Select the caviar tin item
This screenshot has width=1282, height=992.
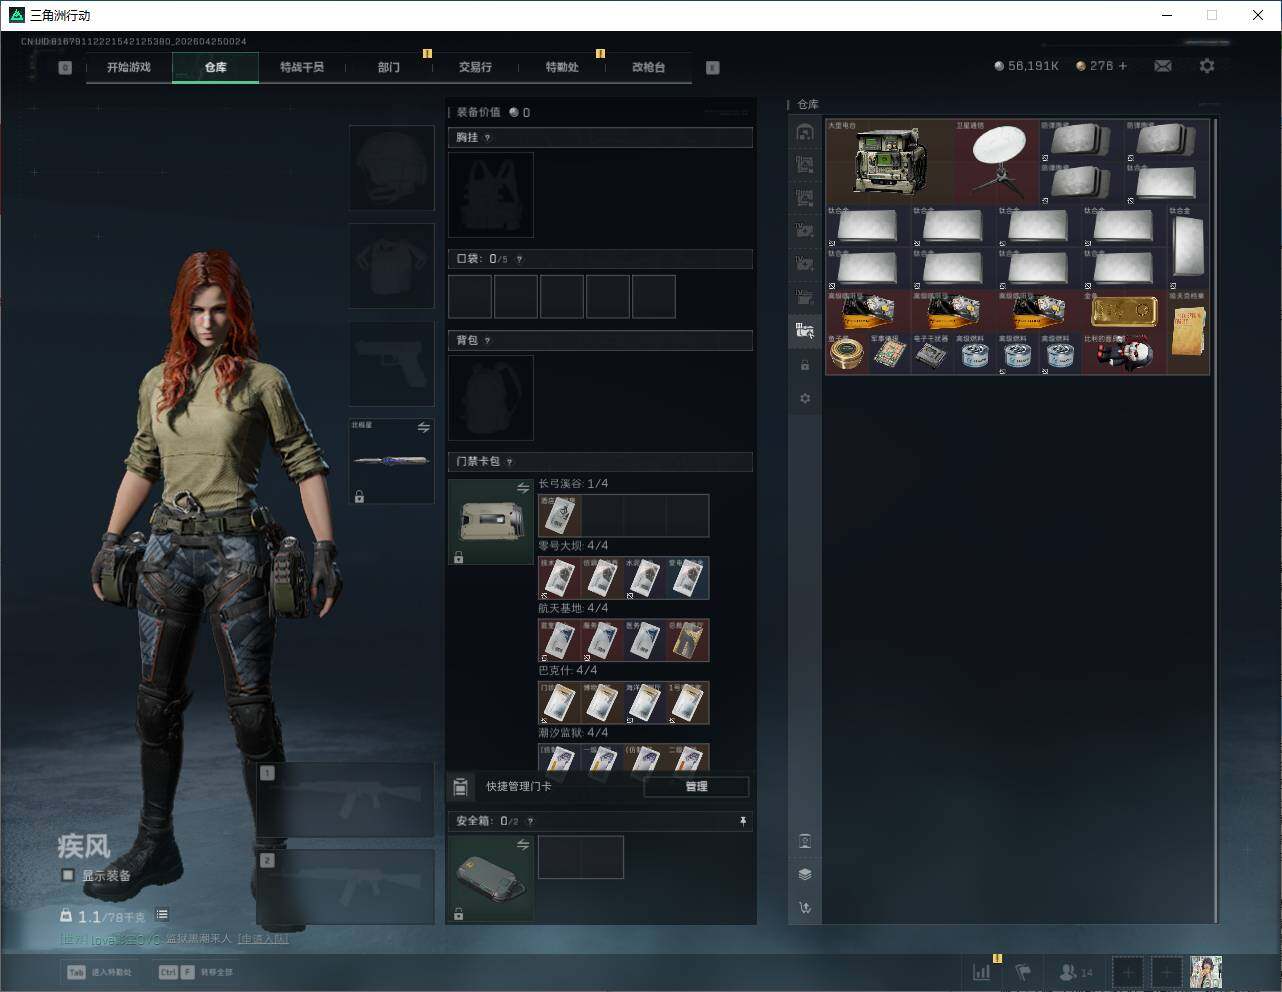pyautogui.click(x=847, y=354)
